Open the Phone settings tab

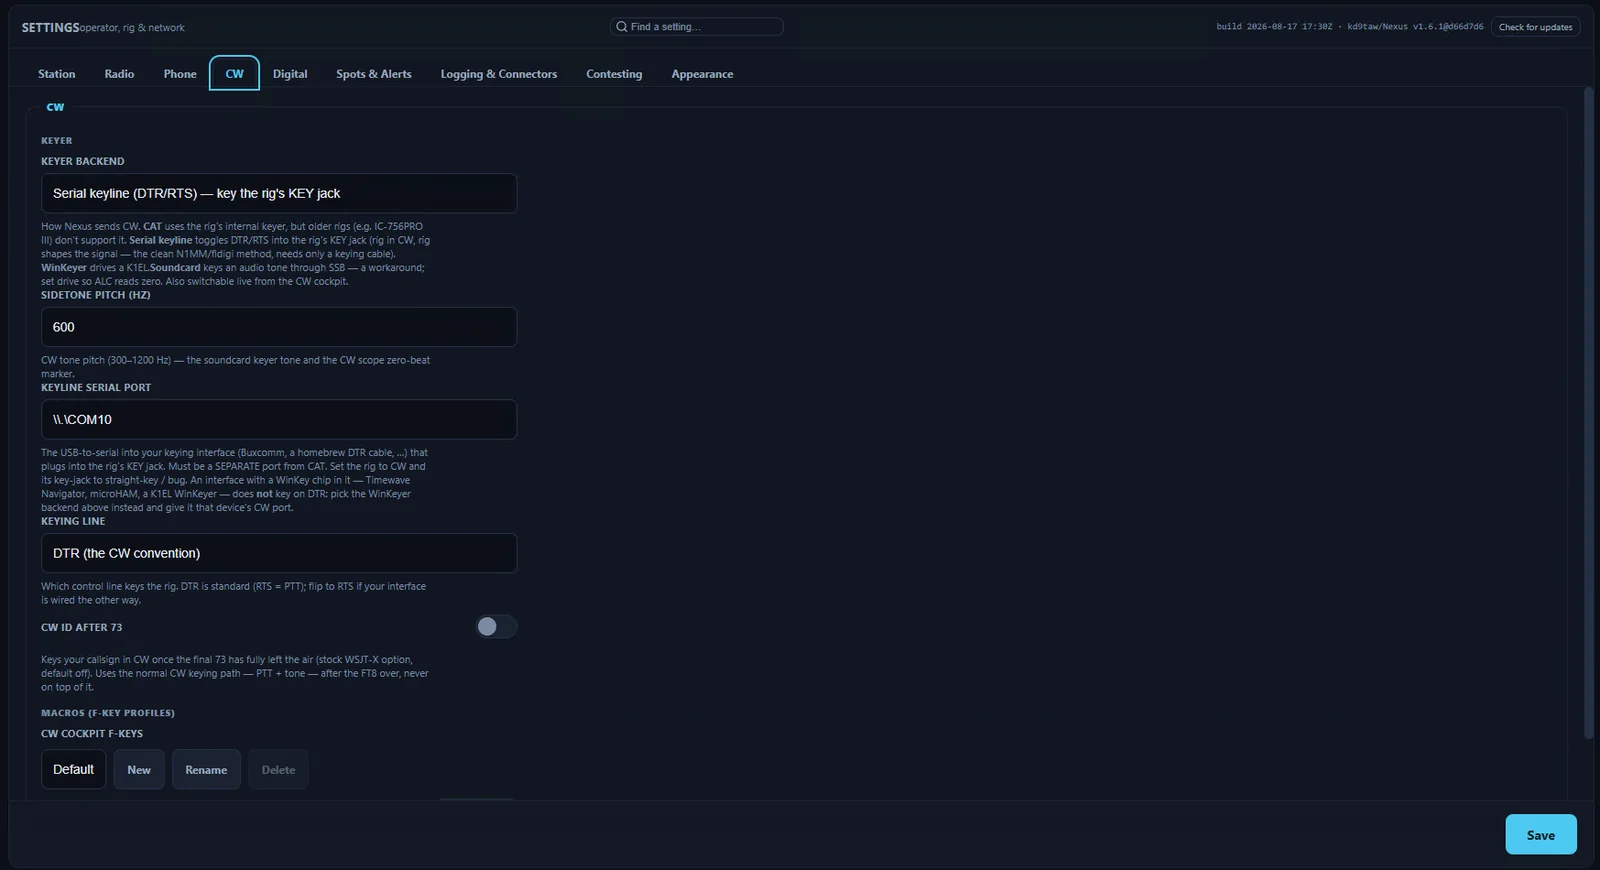click(180, 74)
